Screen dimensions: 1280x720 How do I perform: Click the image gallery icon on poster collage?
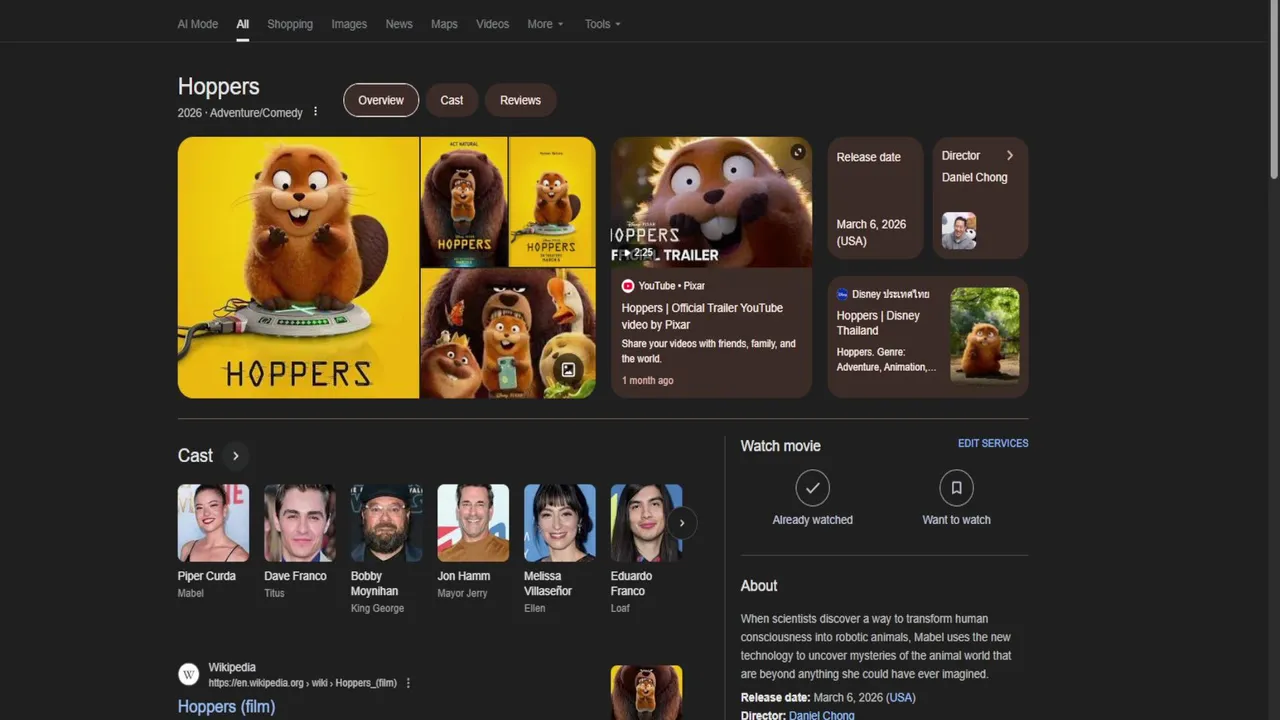[568, 369]
